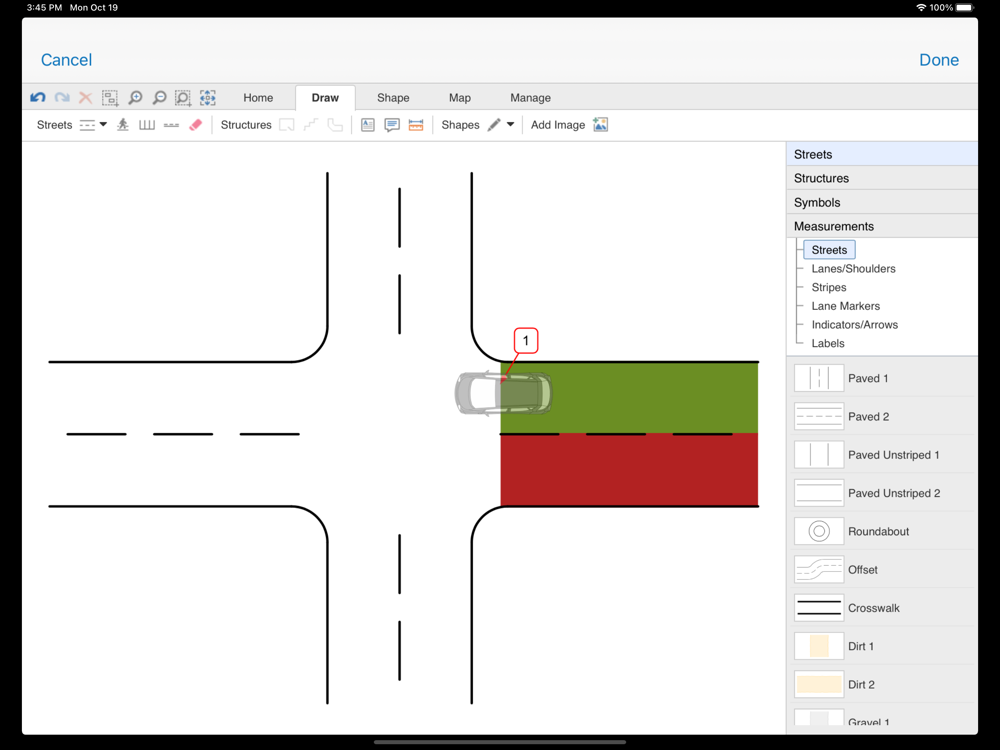Screen dimensions: 1000x750
Task: Select the Shapes pencil tool
Action: [x=494, y=125]
